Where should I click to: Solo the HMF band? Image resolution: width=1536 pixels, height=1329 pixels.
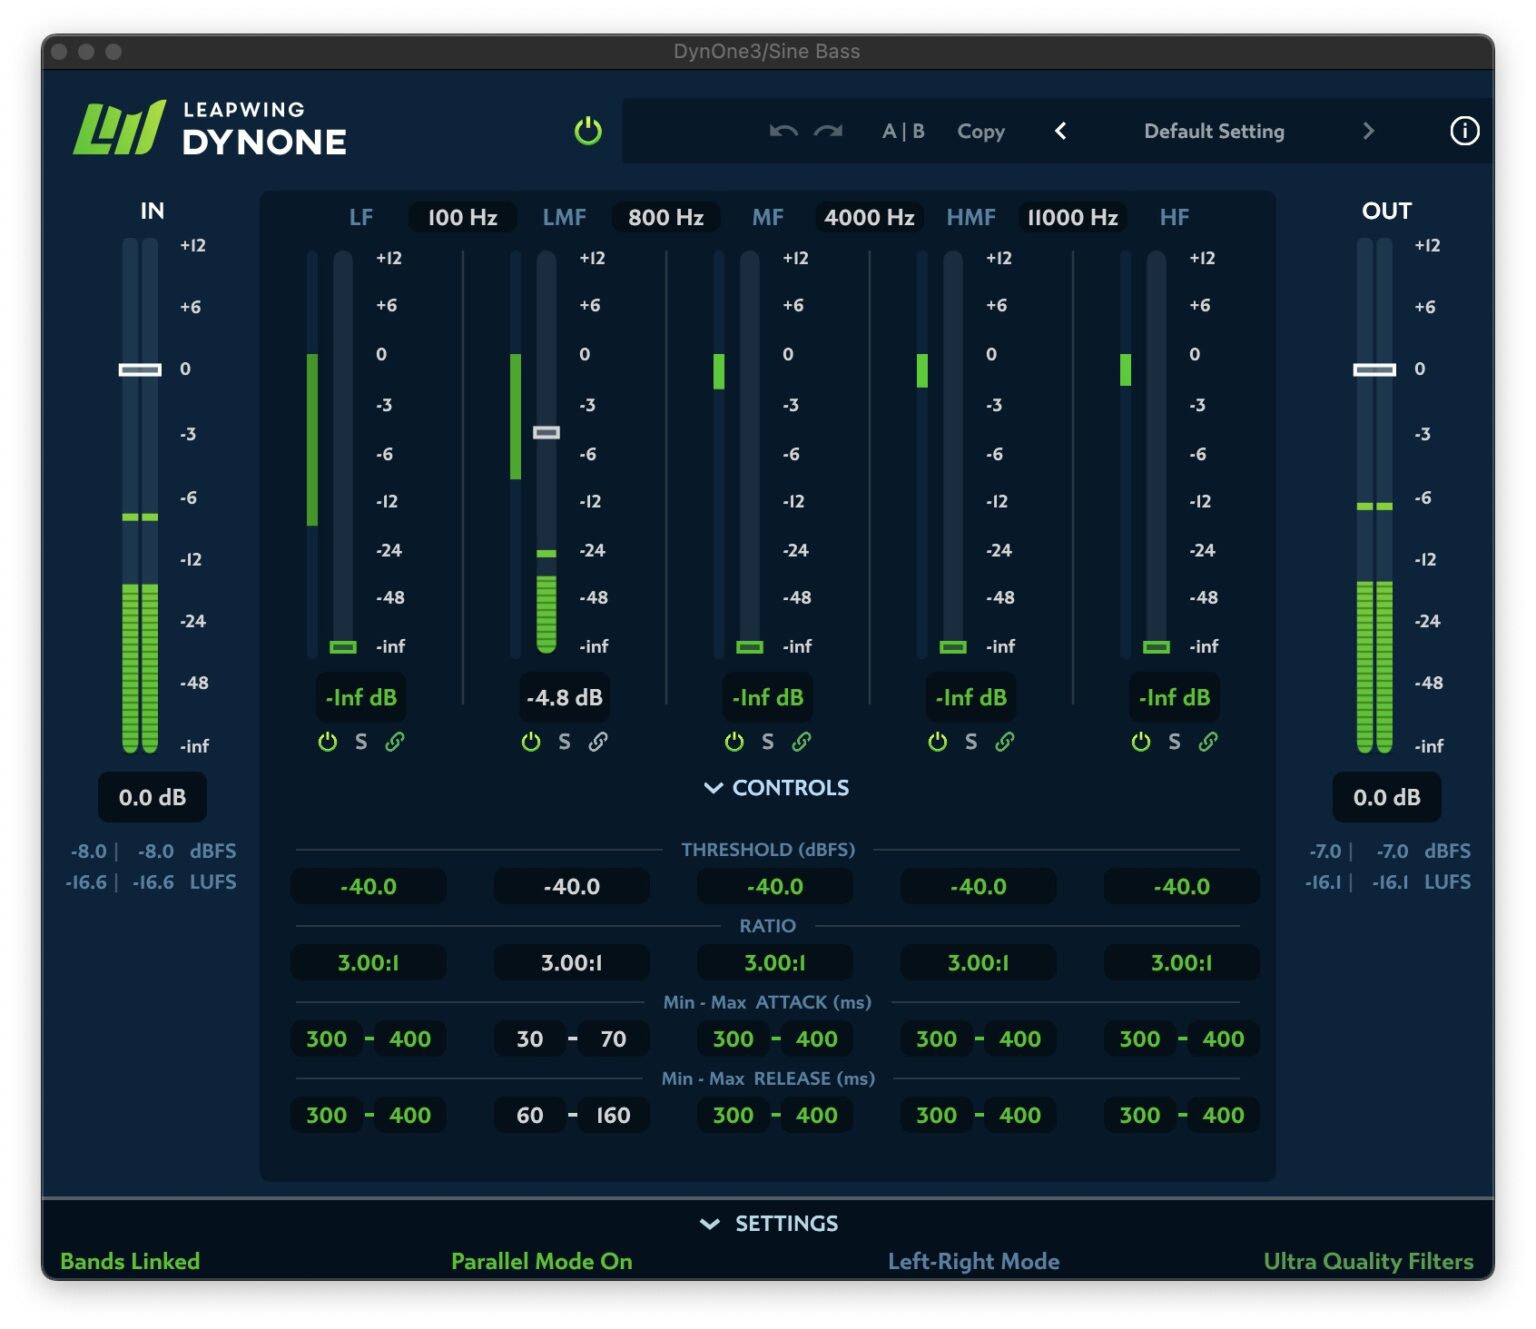point(969,741)
